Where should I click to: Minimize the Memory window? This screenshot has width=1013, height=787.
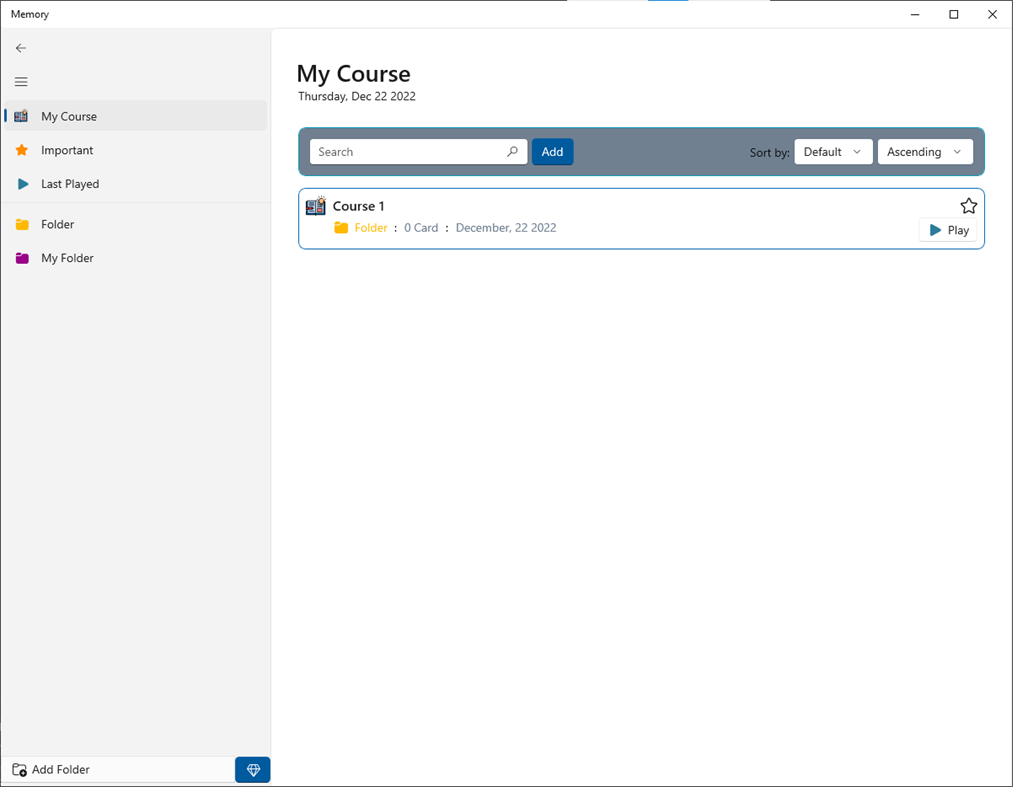(x=915, y=14)
